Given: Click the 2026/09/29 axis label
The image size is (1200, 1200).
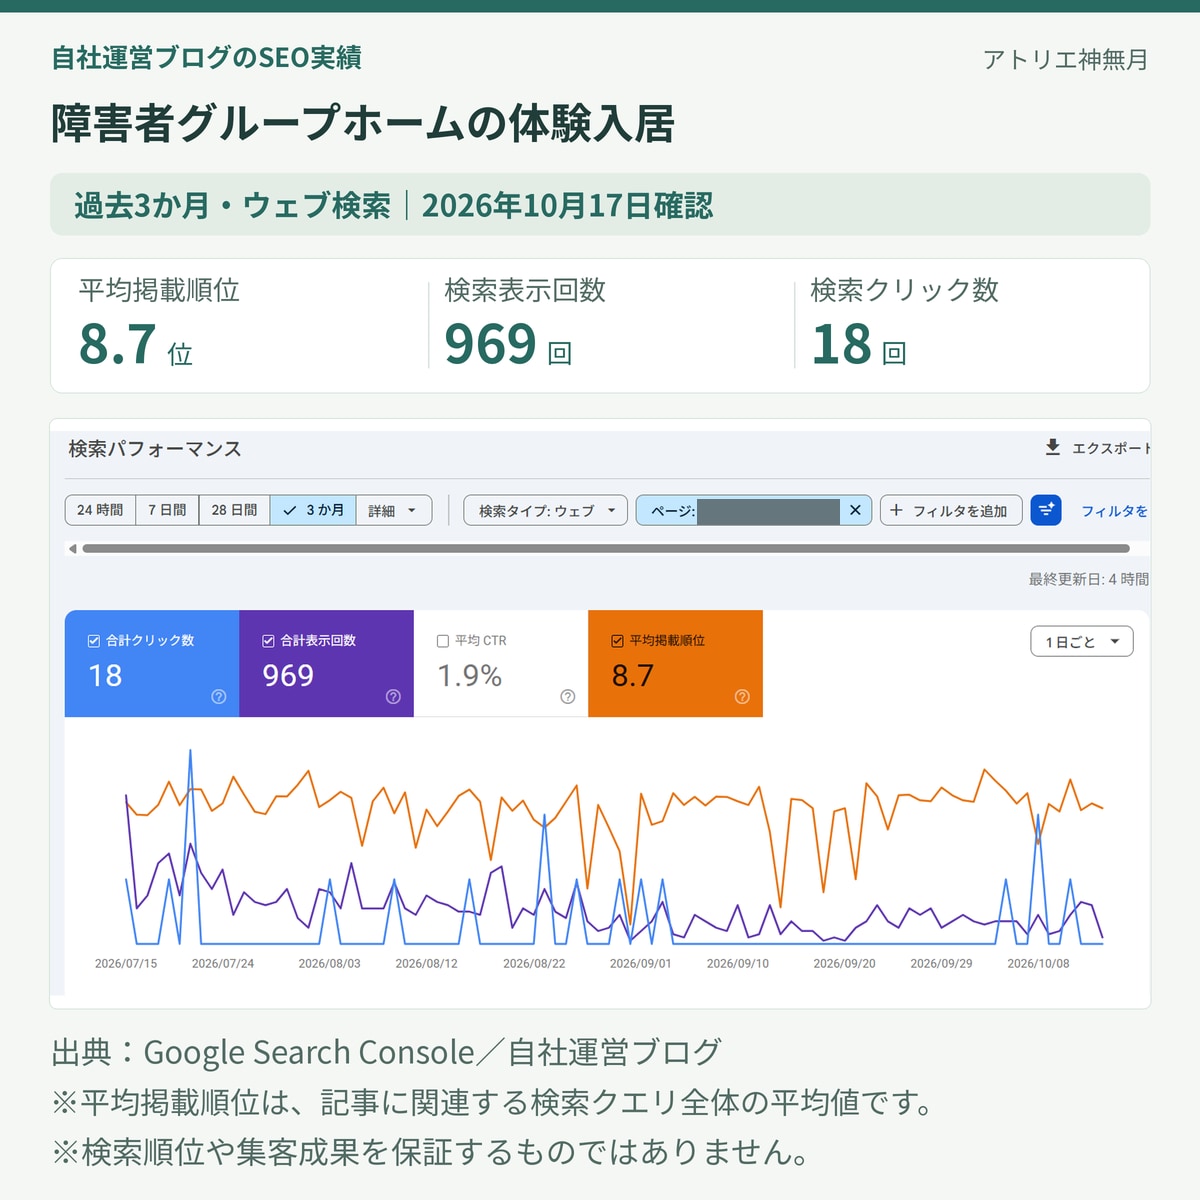Looking at the screenshot, I should pos(941,964).
